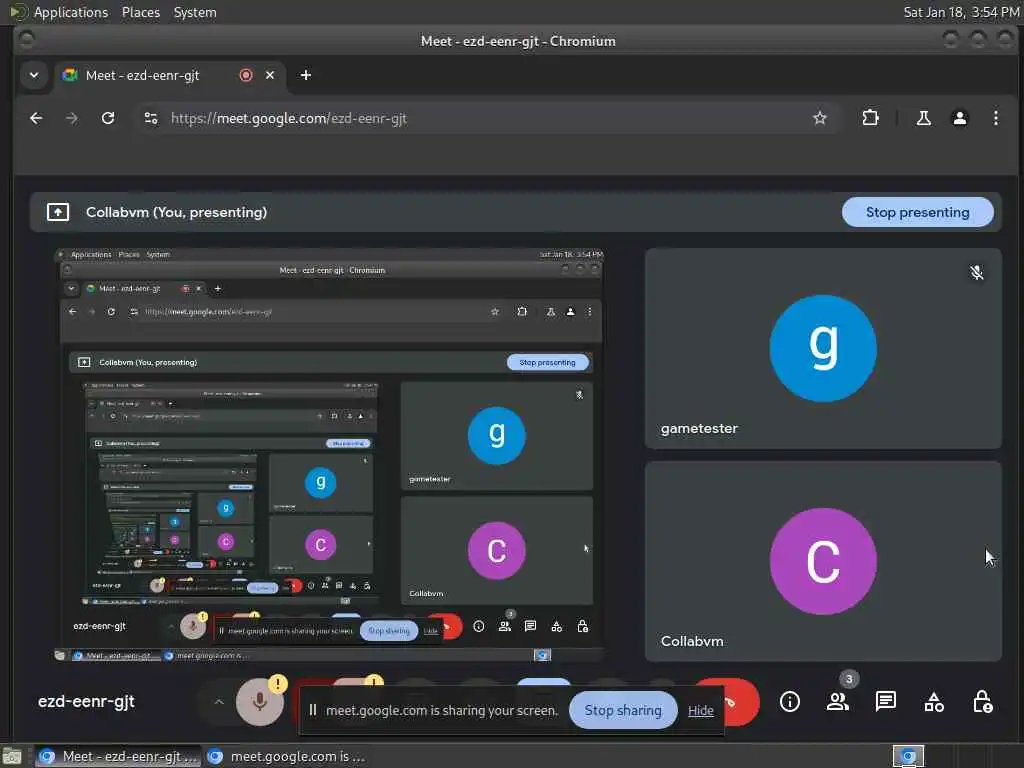Image resolution: width=1024 pixels, height=768 pixels.
Task: Click the shared screen presentation preview
Action: 329,455
